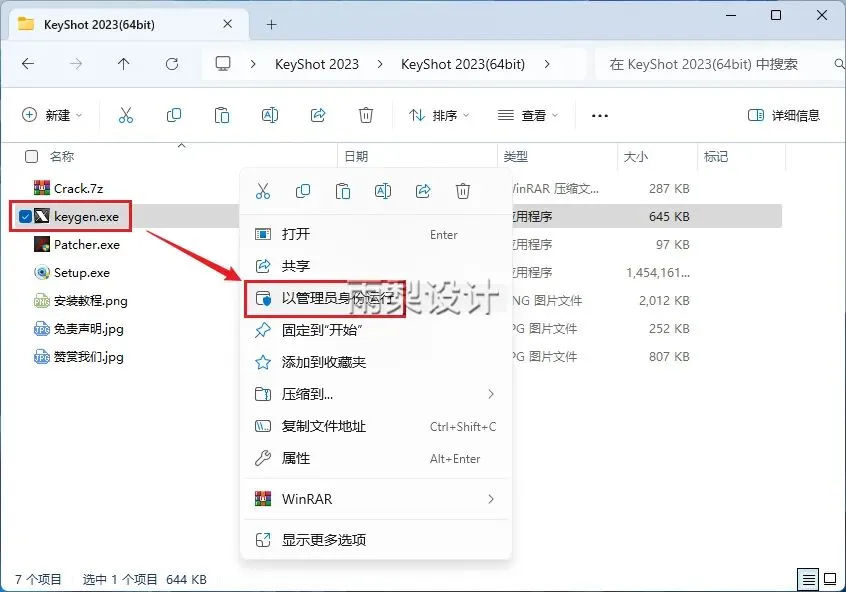Select 共享 in the context menu
This screenshot has height=592, width=846.
point(376,266)
